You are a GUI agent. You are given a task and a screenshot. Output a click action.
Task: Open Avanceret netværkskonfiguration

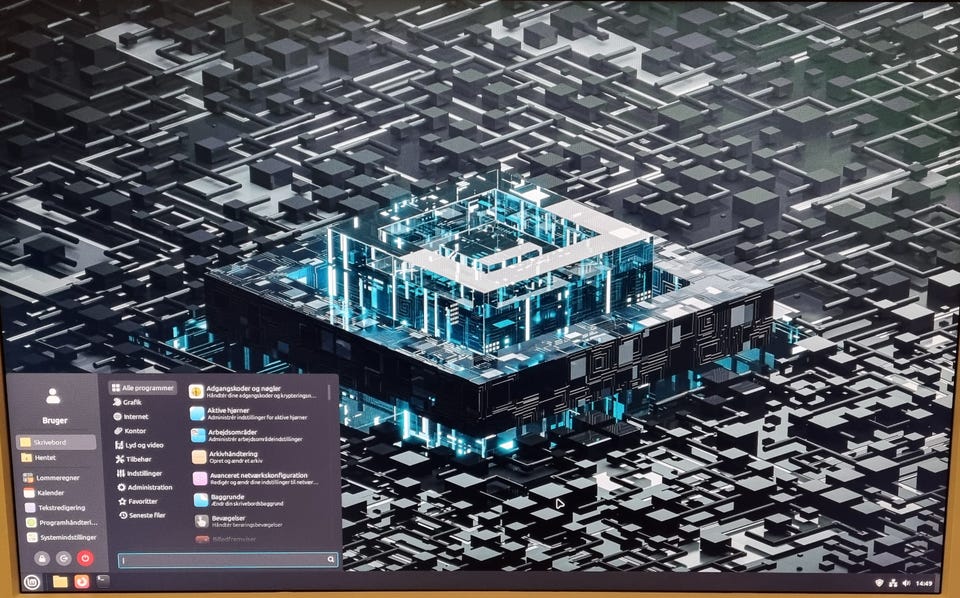point(258,478)
